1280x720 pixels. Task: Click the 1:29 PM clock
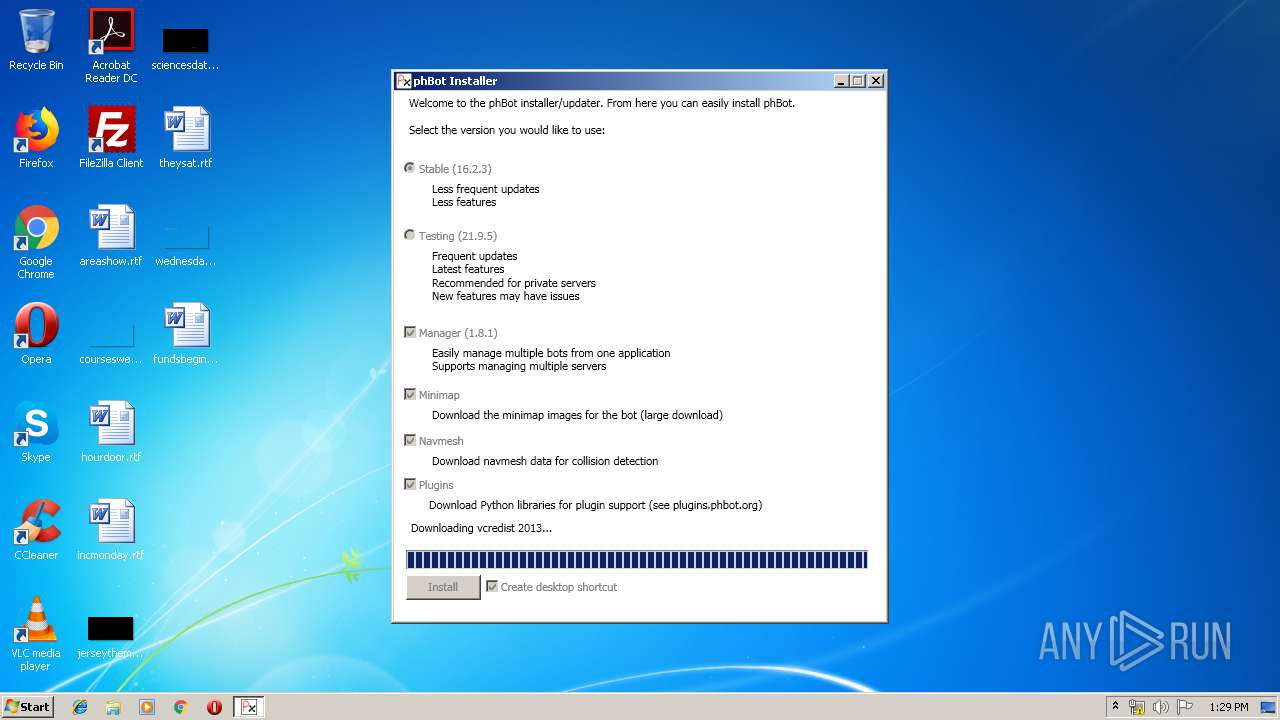pyautogui.click(x=1229, y=707)
